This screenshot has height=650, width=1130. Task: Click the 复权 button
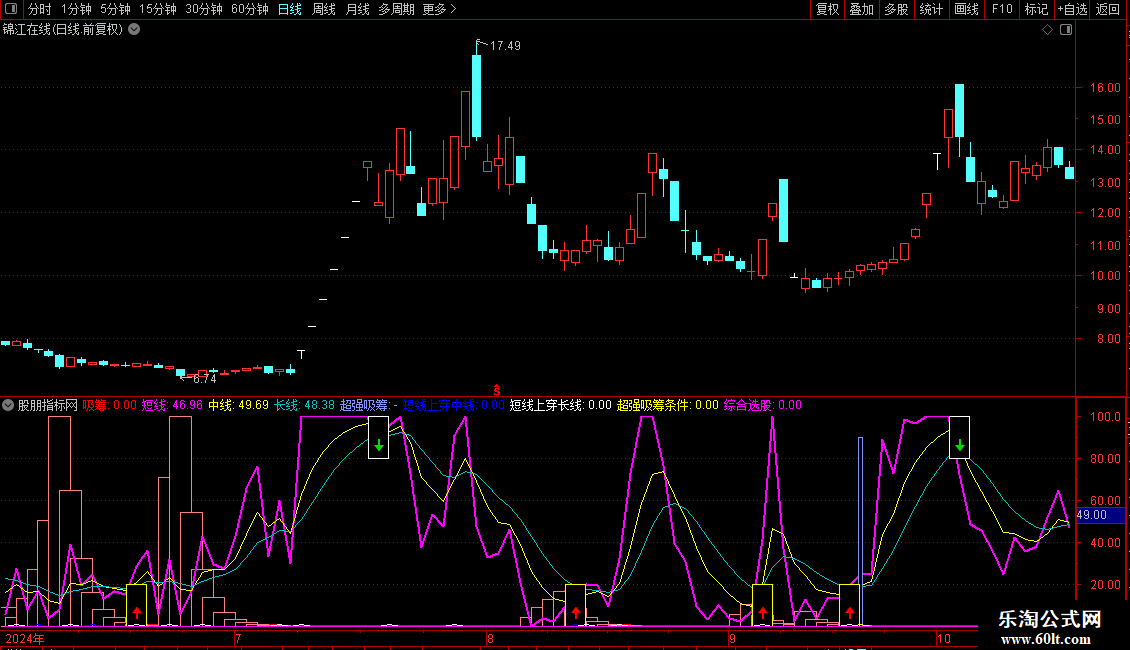point(827,9)
